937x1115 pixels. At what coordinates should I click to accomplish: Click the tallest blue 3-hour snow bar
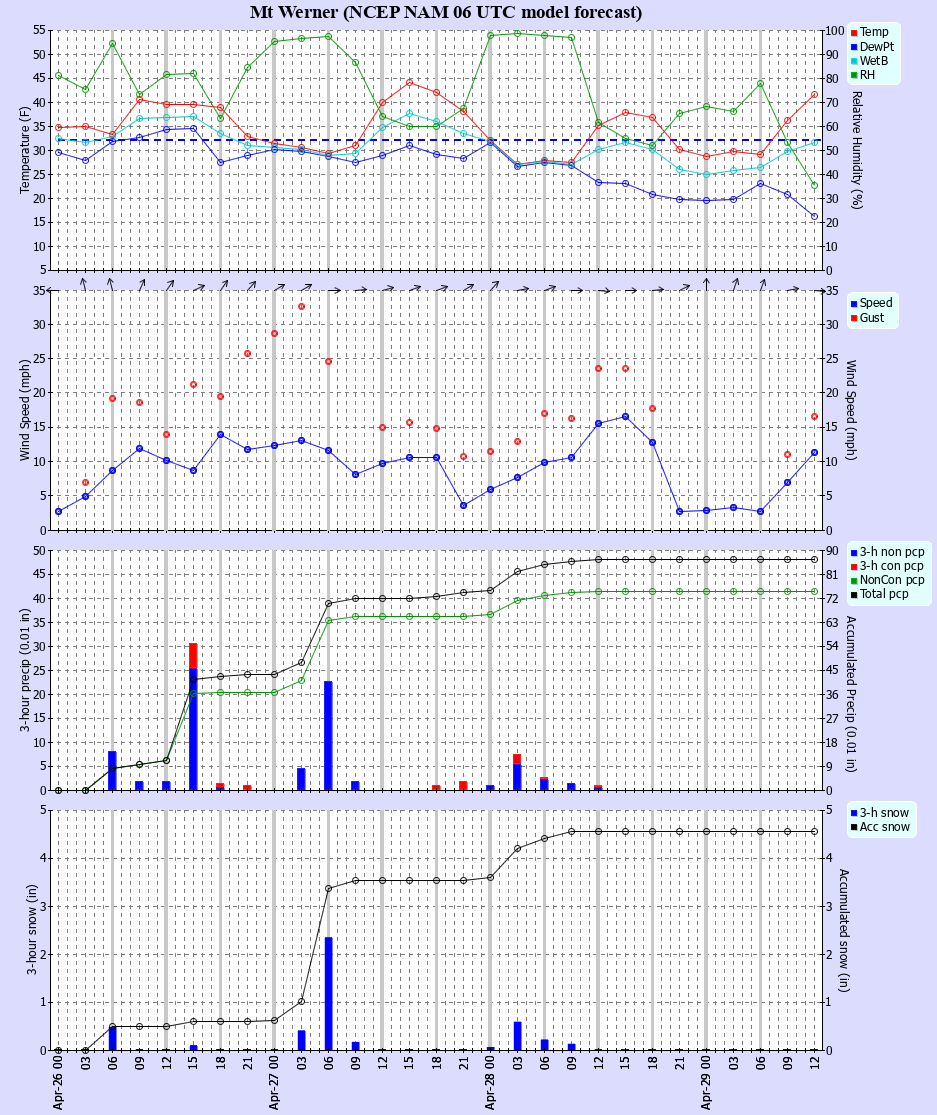(x=328, y=993)
